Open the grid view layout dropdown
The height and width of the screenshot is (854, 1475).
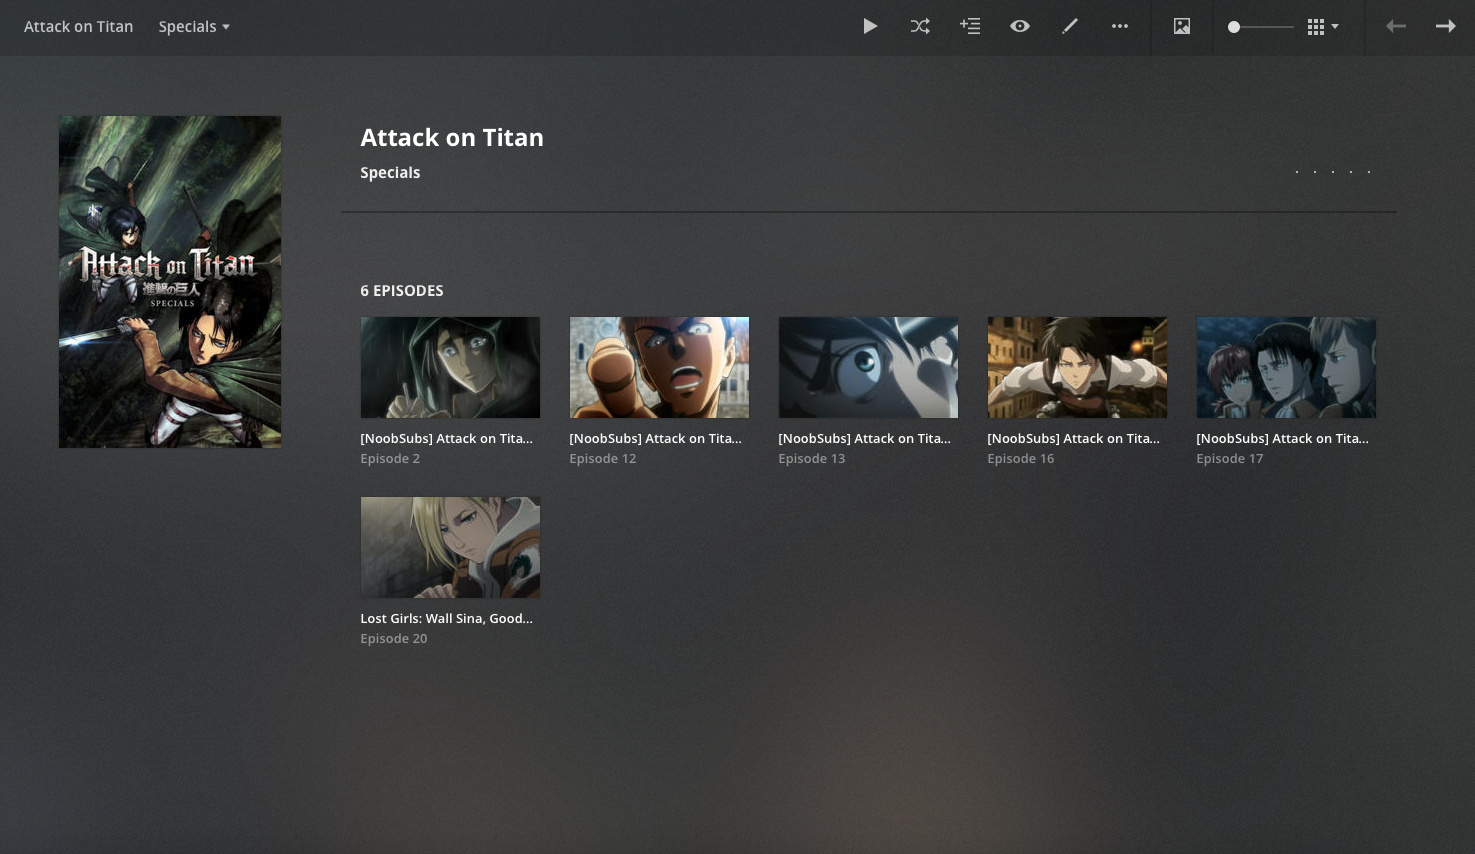[1323, 27]
